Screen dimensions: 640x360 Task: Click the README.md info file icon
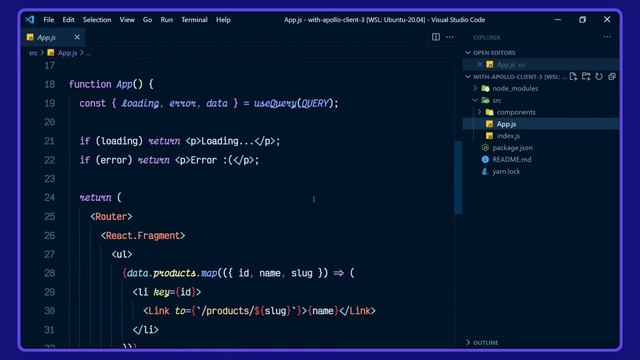click(x=485, y=160)
